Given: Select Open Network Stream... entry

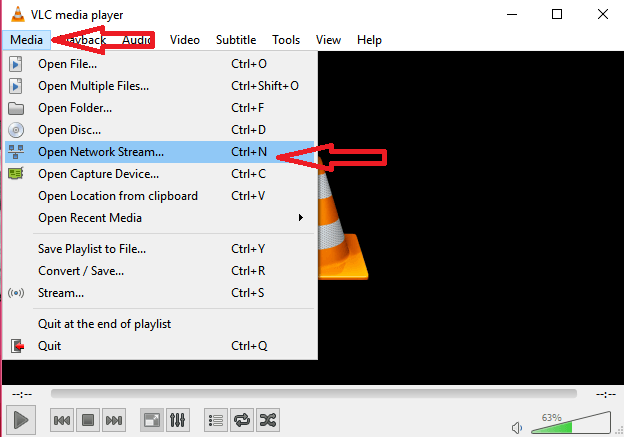Looking at the screenshot, I should (159, 152).
